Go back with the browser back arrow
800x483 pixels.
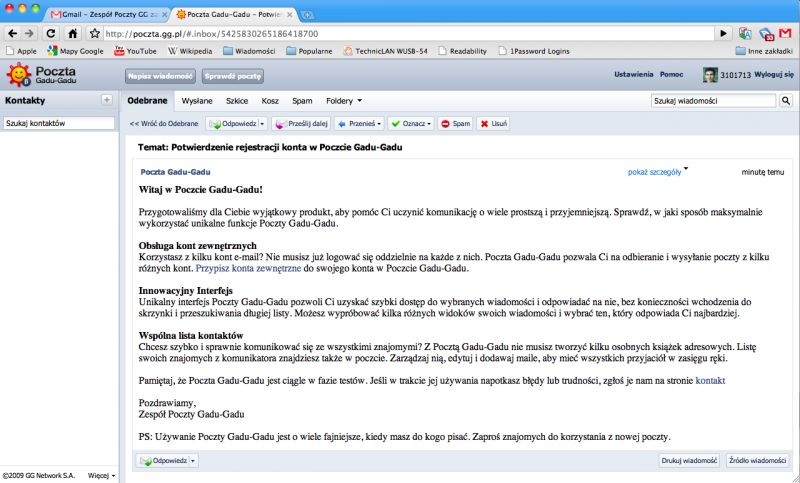(12, 34)
